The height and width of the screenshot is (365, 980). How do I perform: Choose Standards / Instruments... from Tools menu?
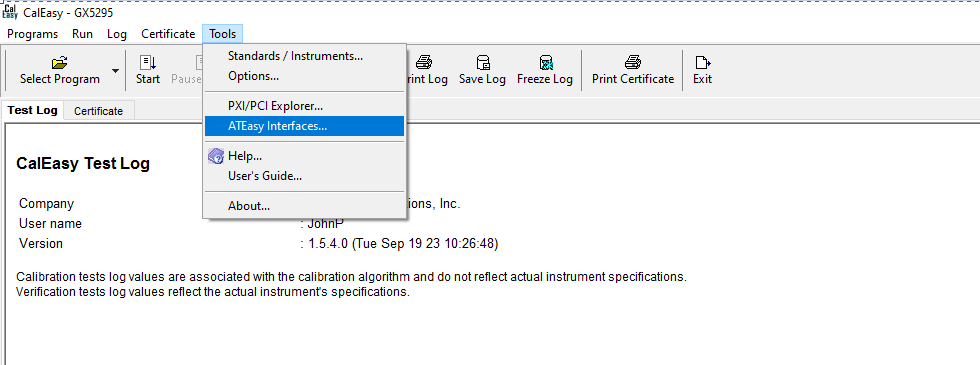(304, 56)
